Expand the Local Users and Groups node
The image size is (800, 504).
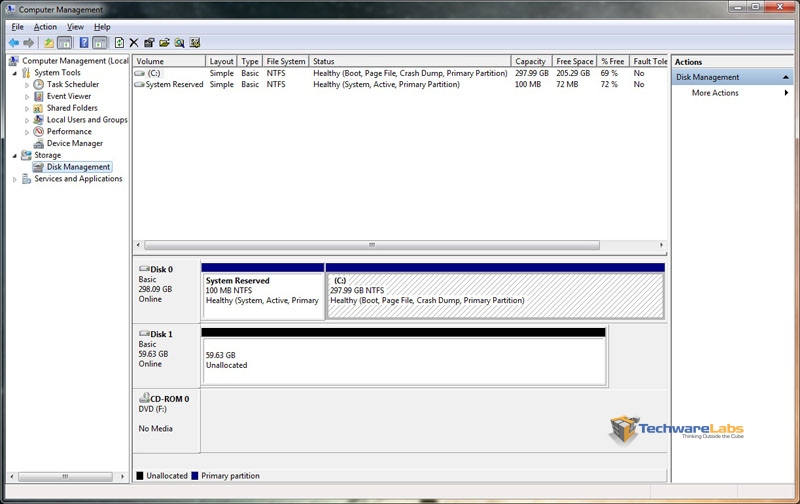point(27,120)
